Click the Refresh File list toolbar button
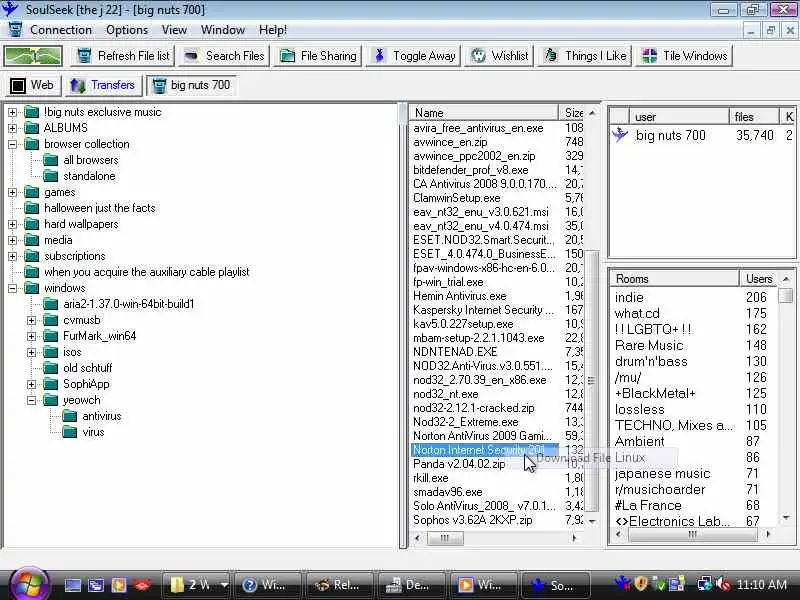Viewport: 800px width, 600px height. pyautogui.click(x=123, y=56)
